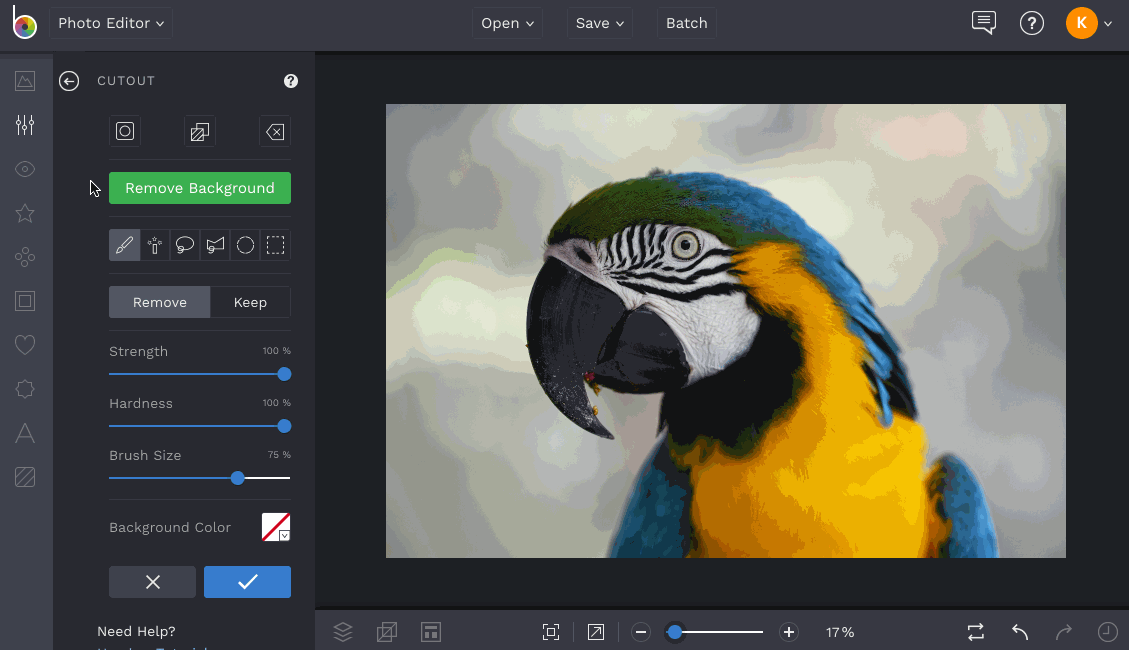
Task: Open the feedback chat icon
Action: [x=984, y=23]
